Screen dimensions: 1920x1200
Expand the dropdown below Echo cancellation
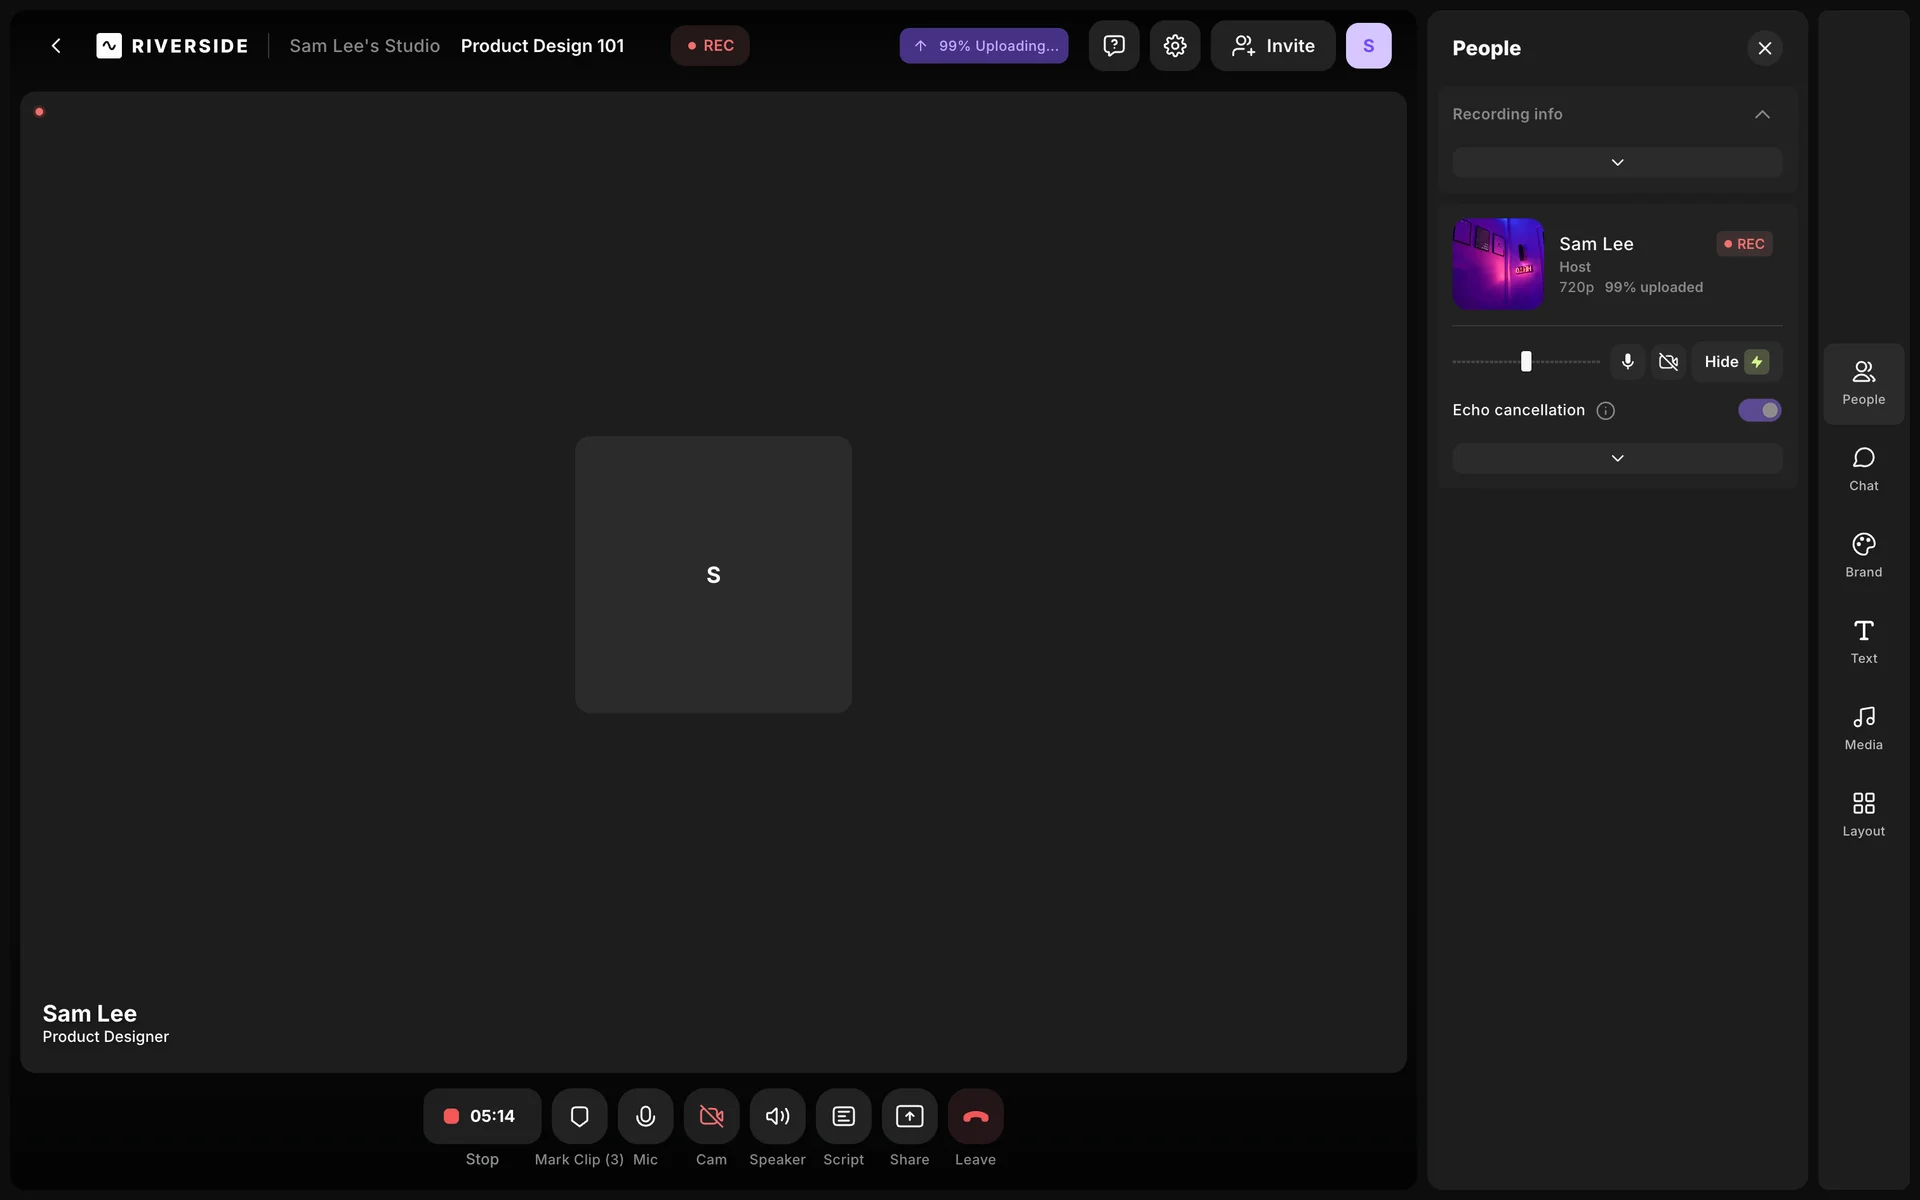tap(1617, 458)
